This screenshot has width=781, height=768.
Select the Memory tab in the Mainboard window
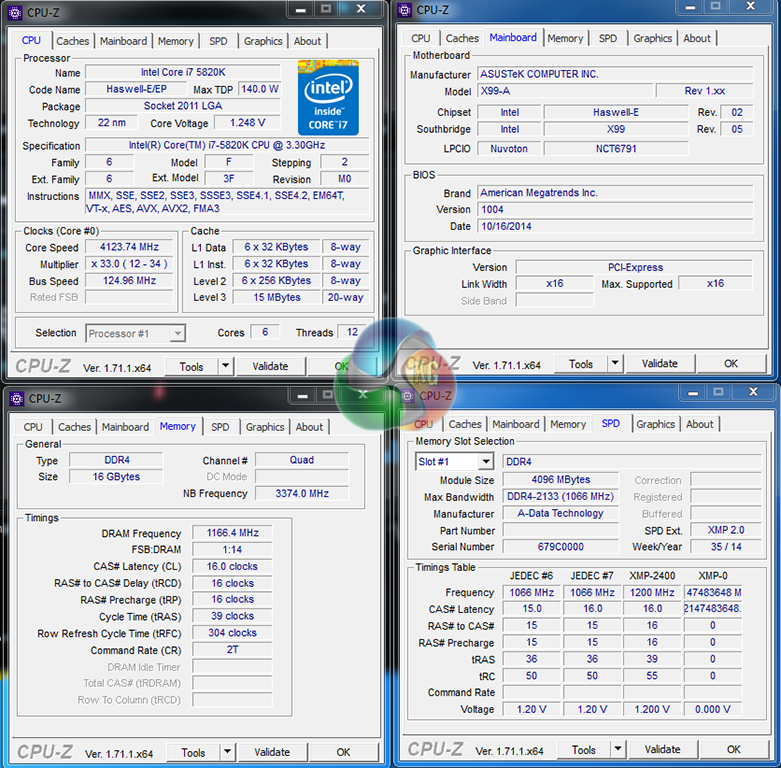click(565, 38)
